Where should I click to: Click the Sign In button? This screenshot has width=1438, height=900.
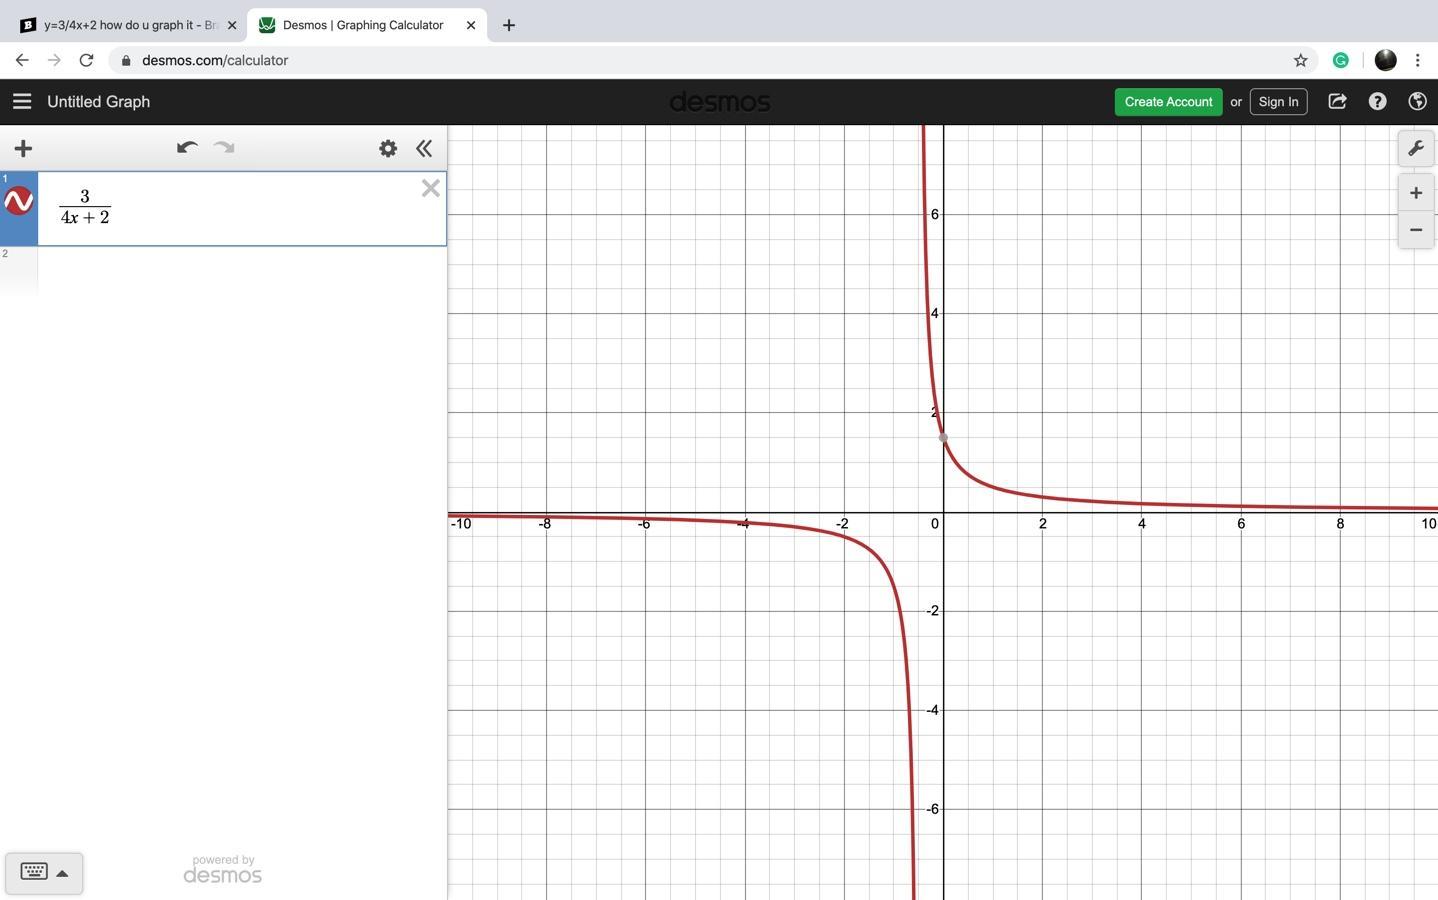[x=1278, y=101]
